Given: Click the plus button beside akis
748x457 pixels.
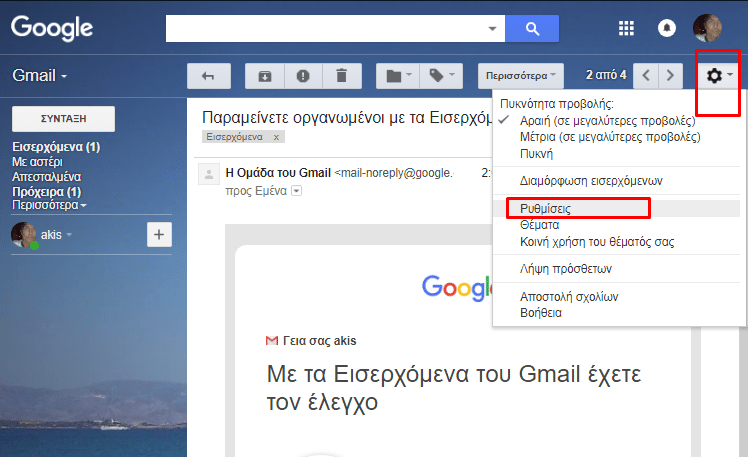Looking at the screenshot, I should coord(159,235).
